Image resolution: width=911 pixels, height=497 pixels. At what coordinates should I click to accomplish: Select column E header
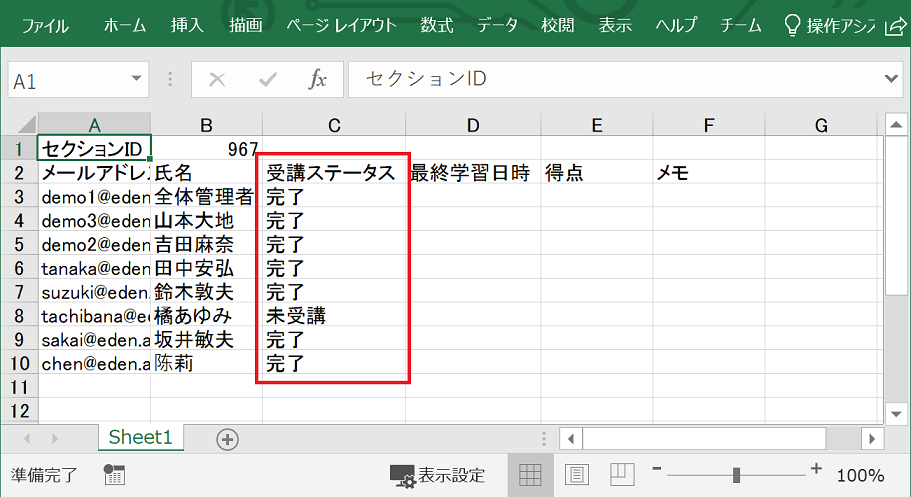(597, 124)
